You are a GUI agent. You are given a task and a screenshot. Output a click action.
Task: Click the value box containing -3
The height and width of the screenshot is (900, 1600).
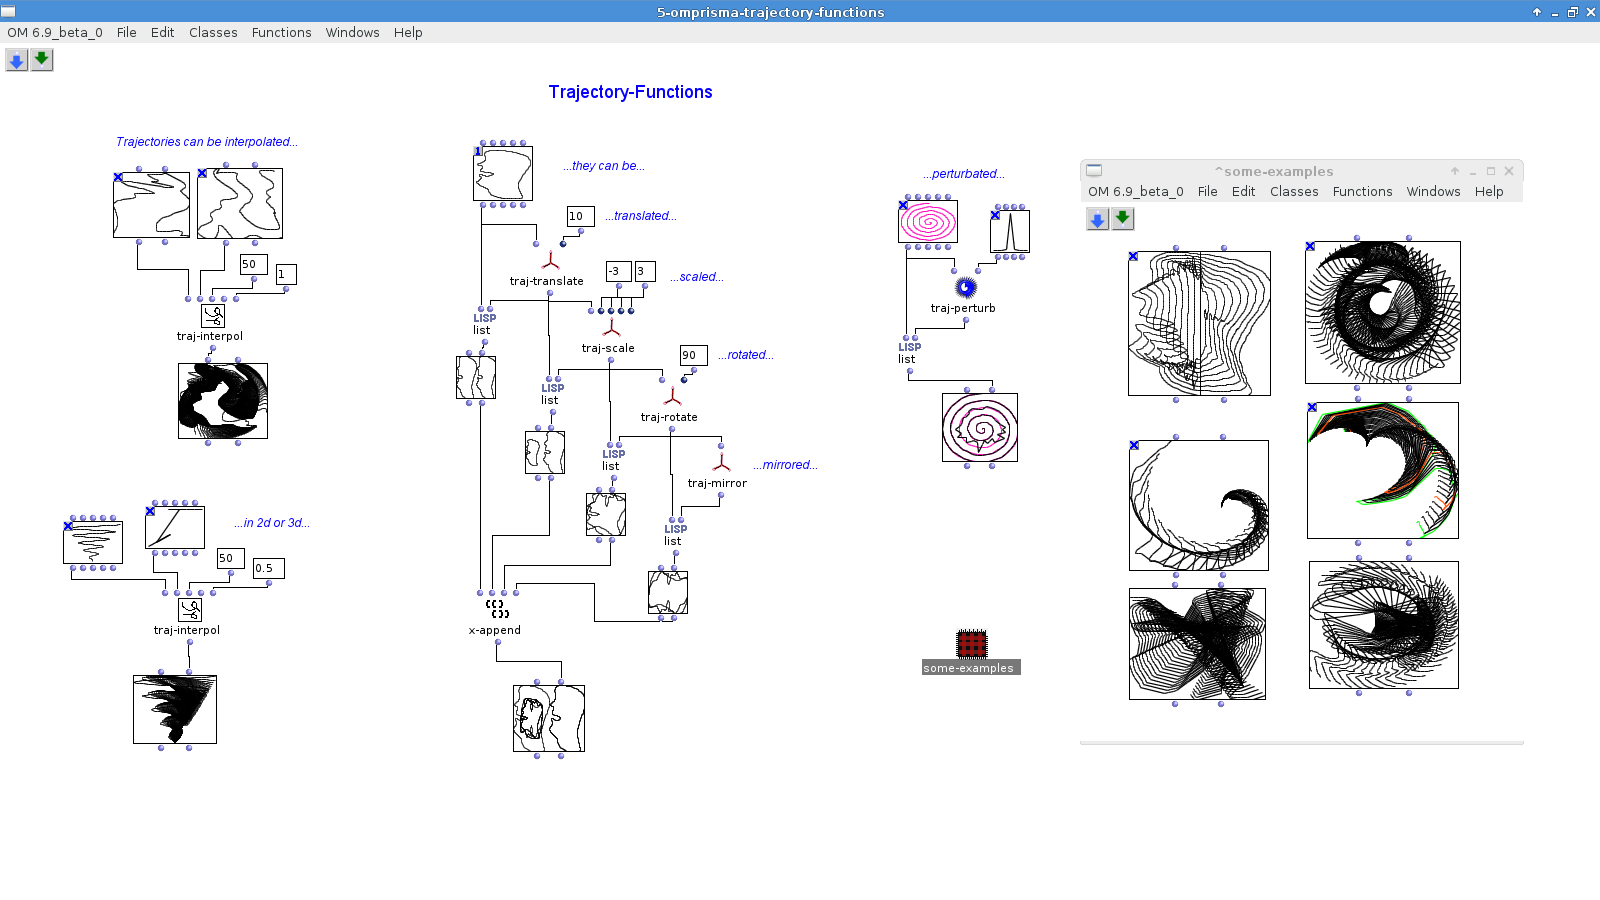coord(618,271)
